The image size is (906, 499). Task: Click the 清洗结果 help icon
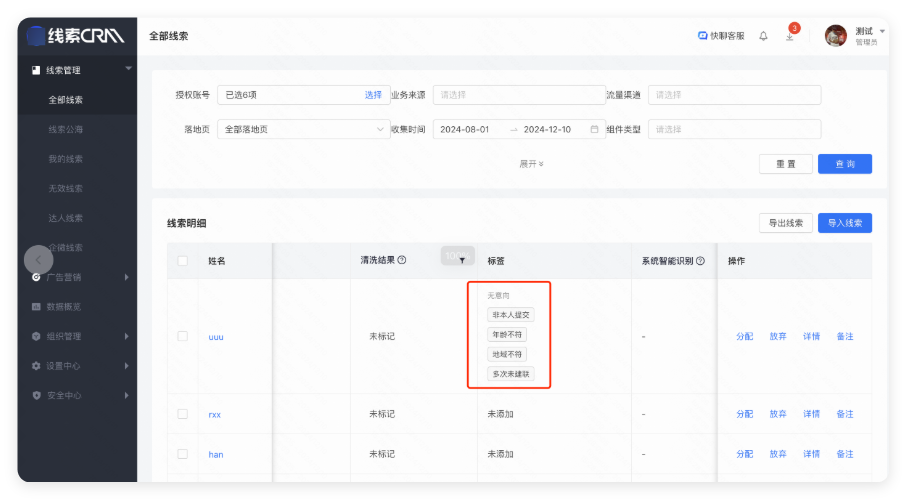pos(402,260)
